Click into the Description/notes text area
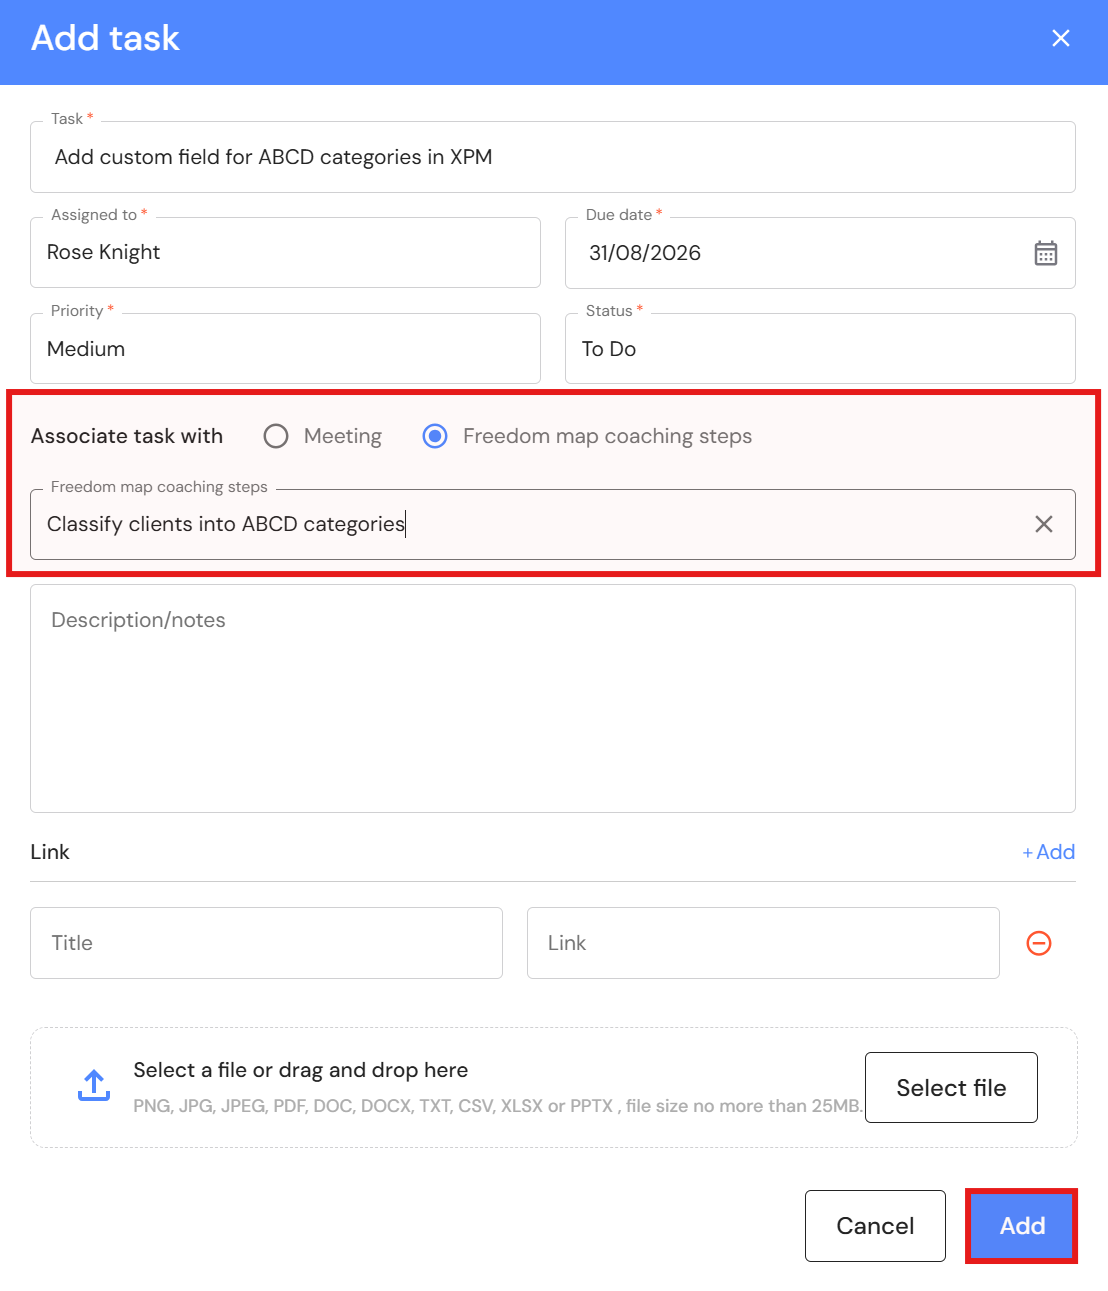 (x=553, y=699)
